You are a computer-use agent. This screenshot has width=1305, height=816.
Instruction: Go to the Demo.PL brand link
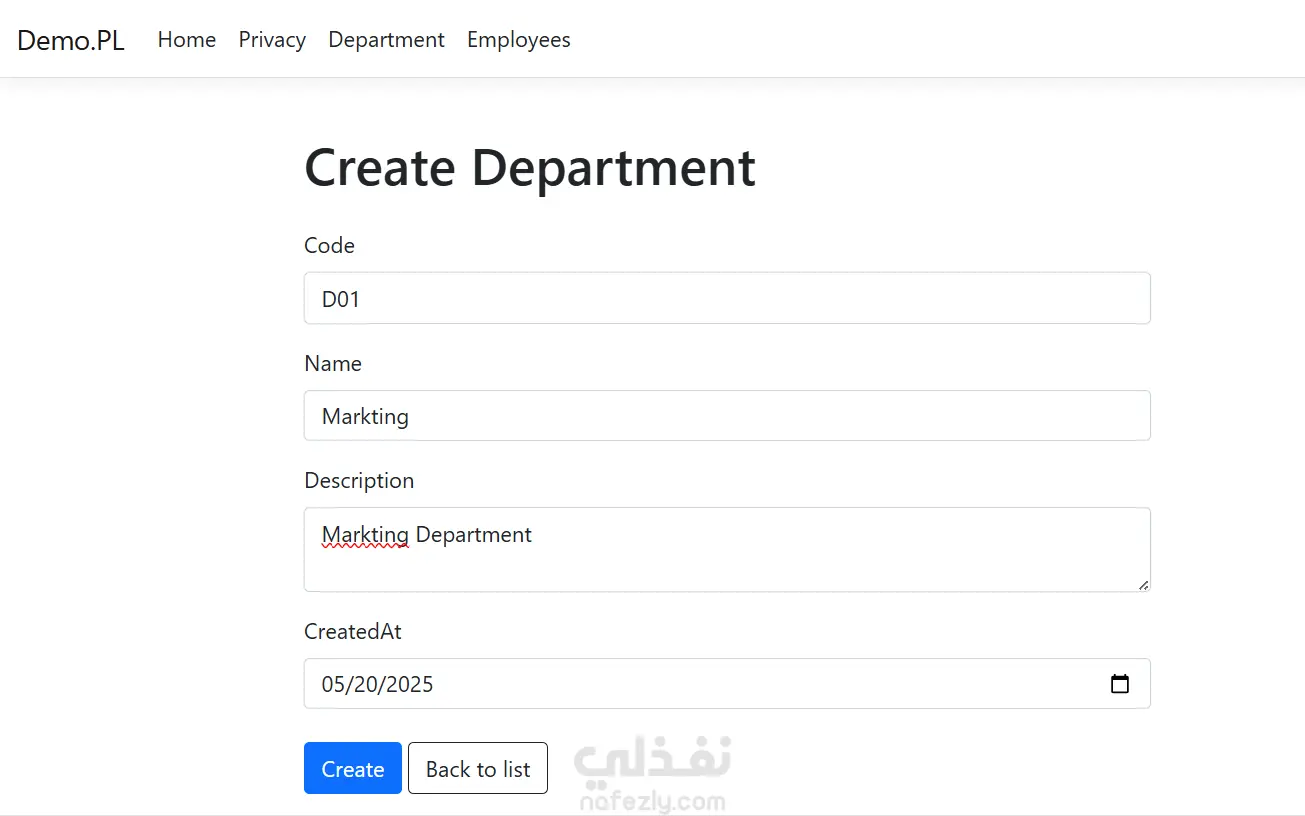tap(71, 40)
